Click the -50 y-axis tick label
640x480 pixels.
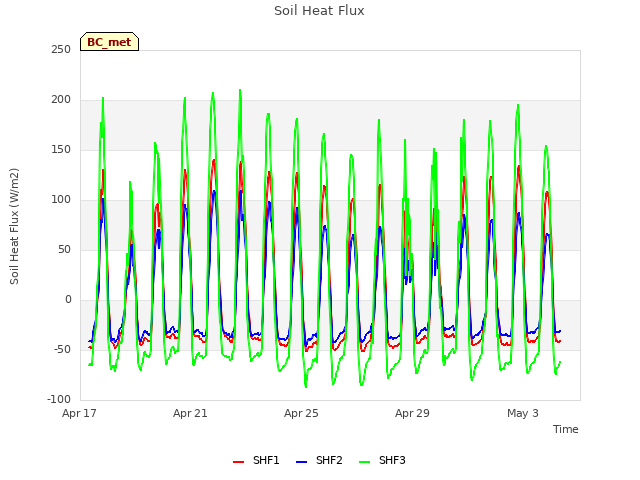(x=62, y=350)
